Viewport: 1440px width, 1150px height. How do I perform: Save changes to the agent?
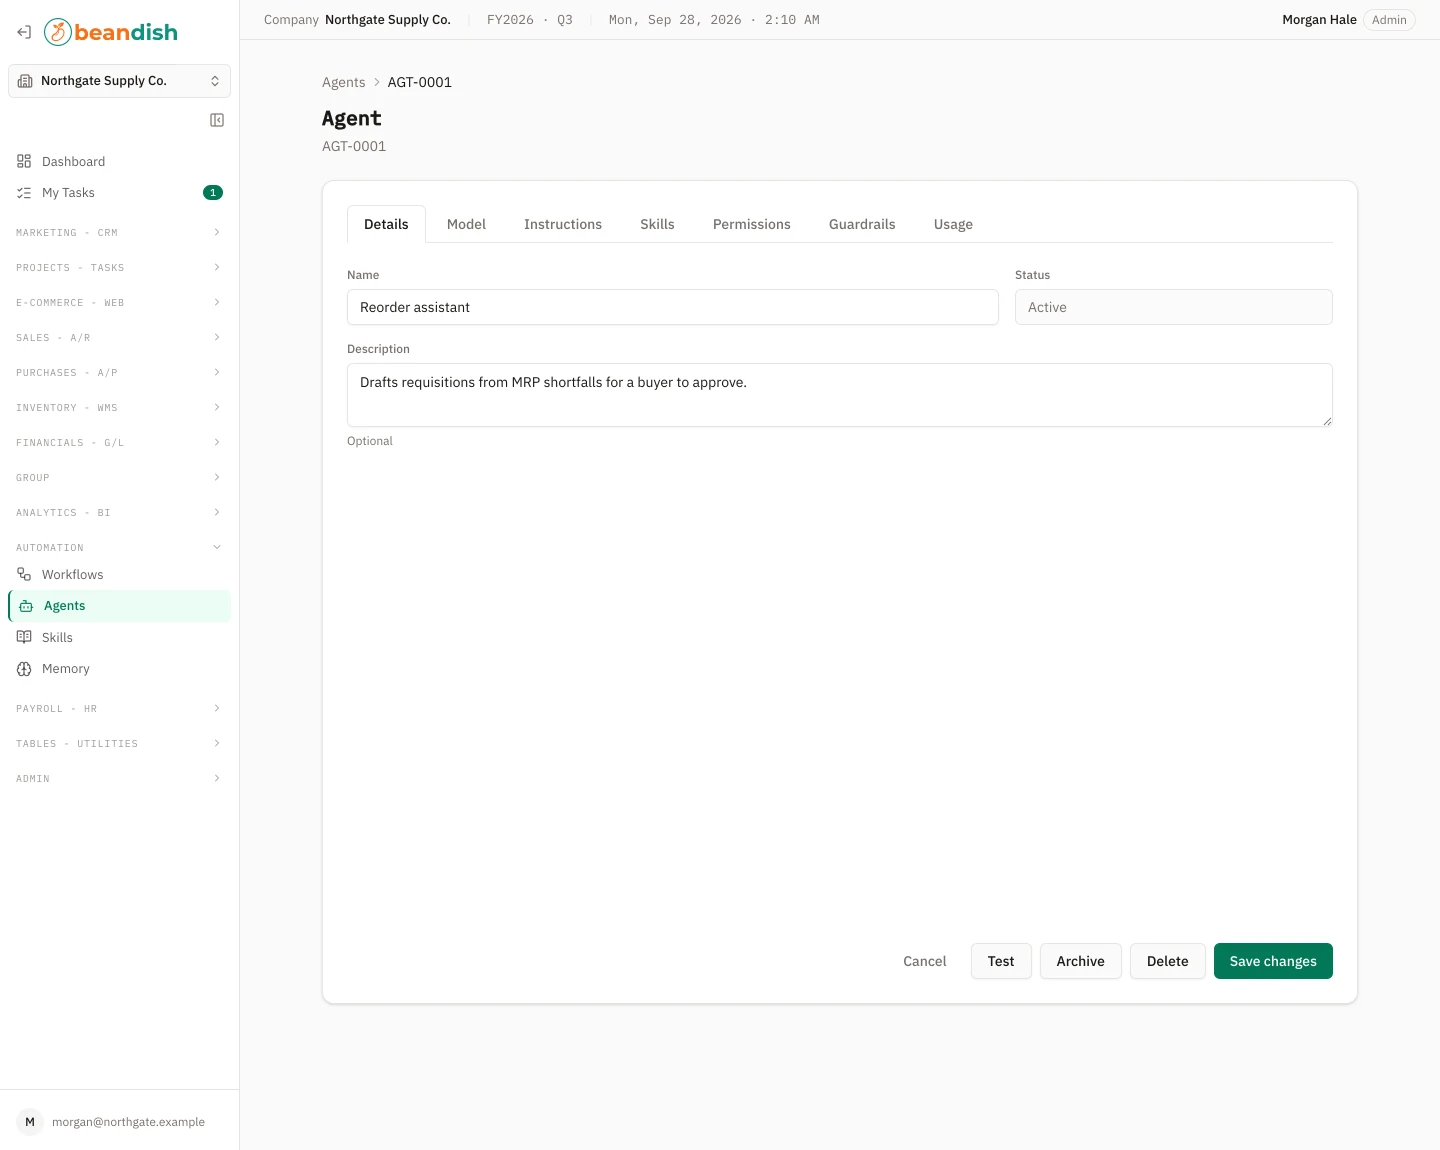click(1273, 961)
